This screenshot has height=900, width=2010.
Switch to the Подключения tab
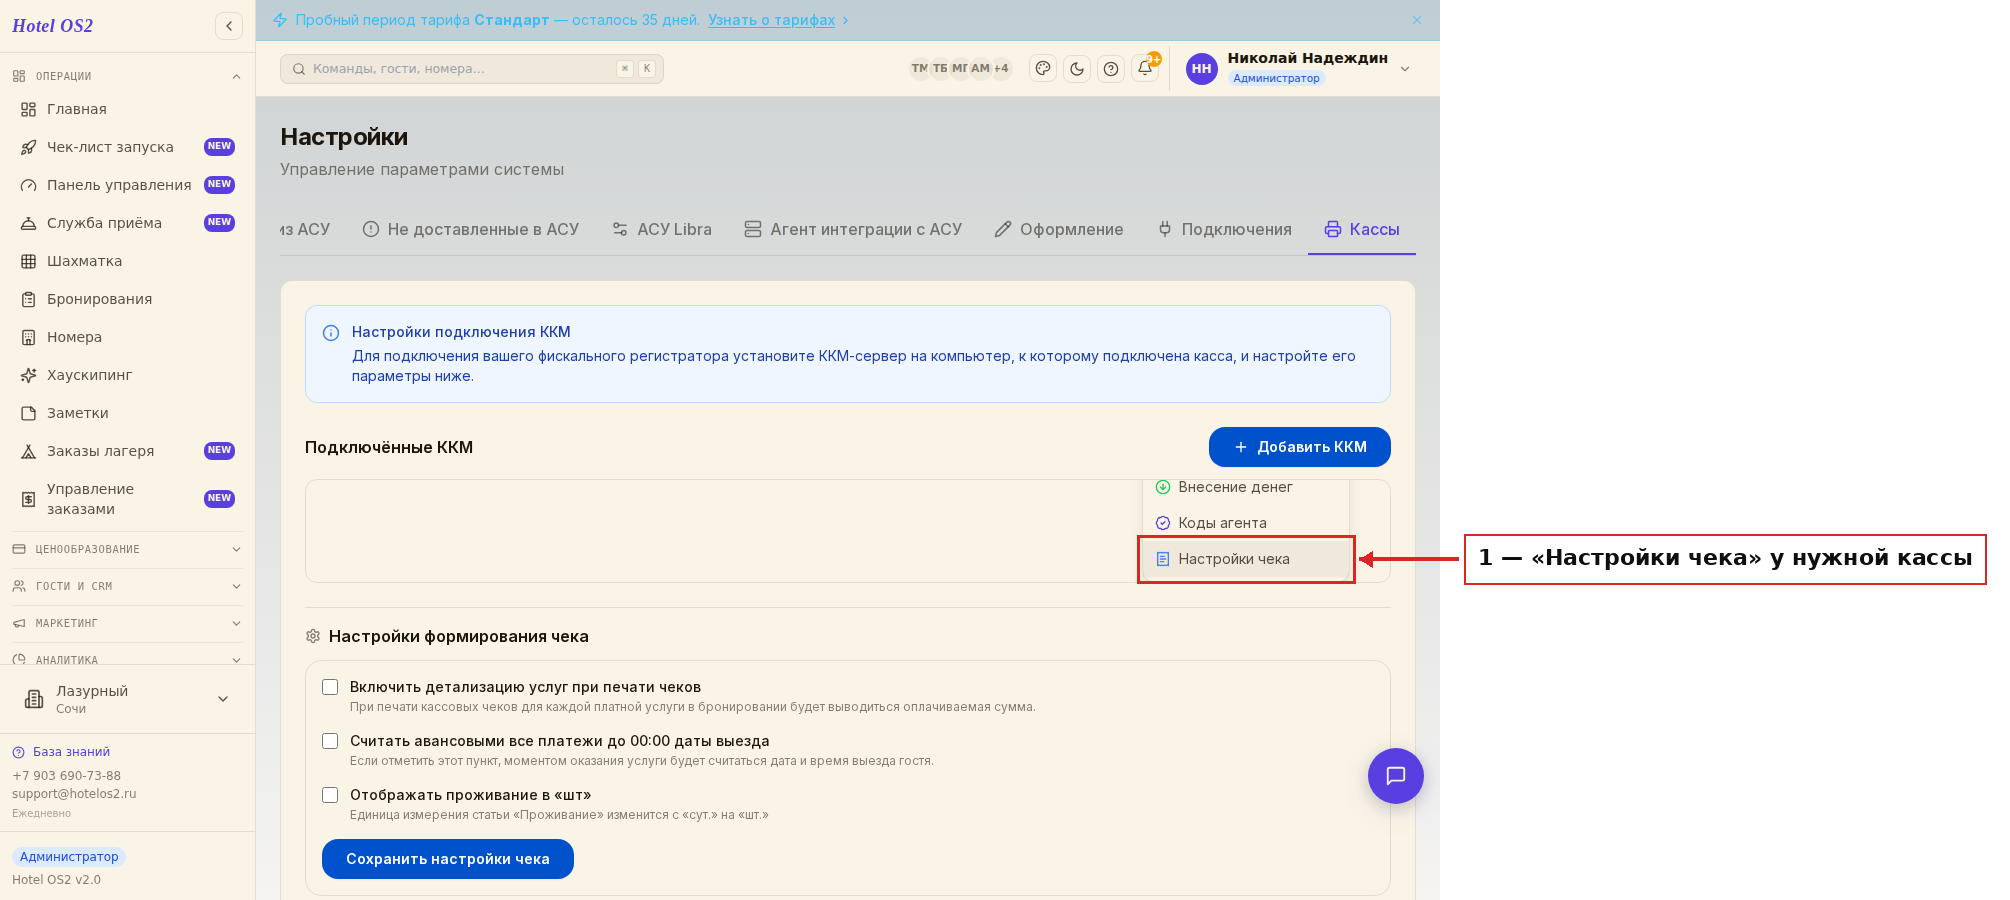(x=1225, y=229)
